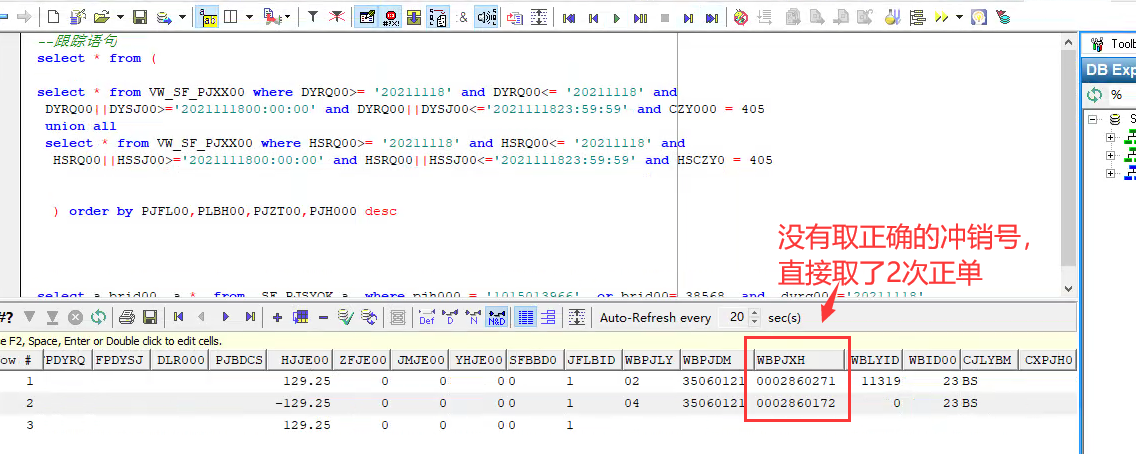Save grid data with floppy icon

tap(150, 316)
